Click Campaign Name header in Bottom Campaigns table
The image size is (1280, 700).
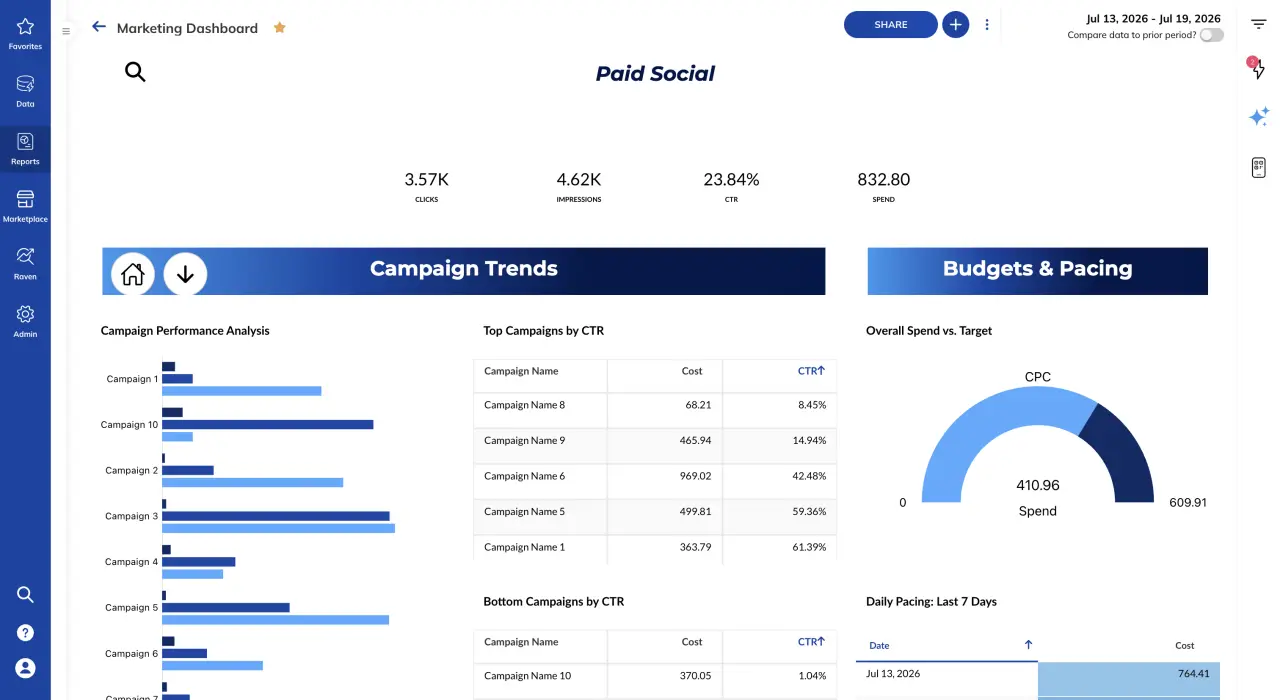521,642
